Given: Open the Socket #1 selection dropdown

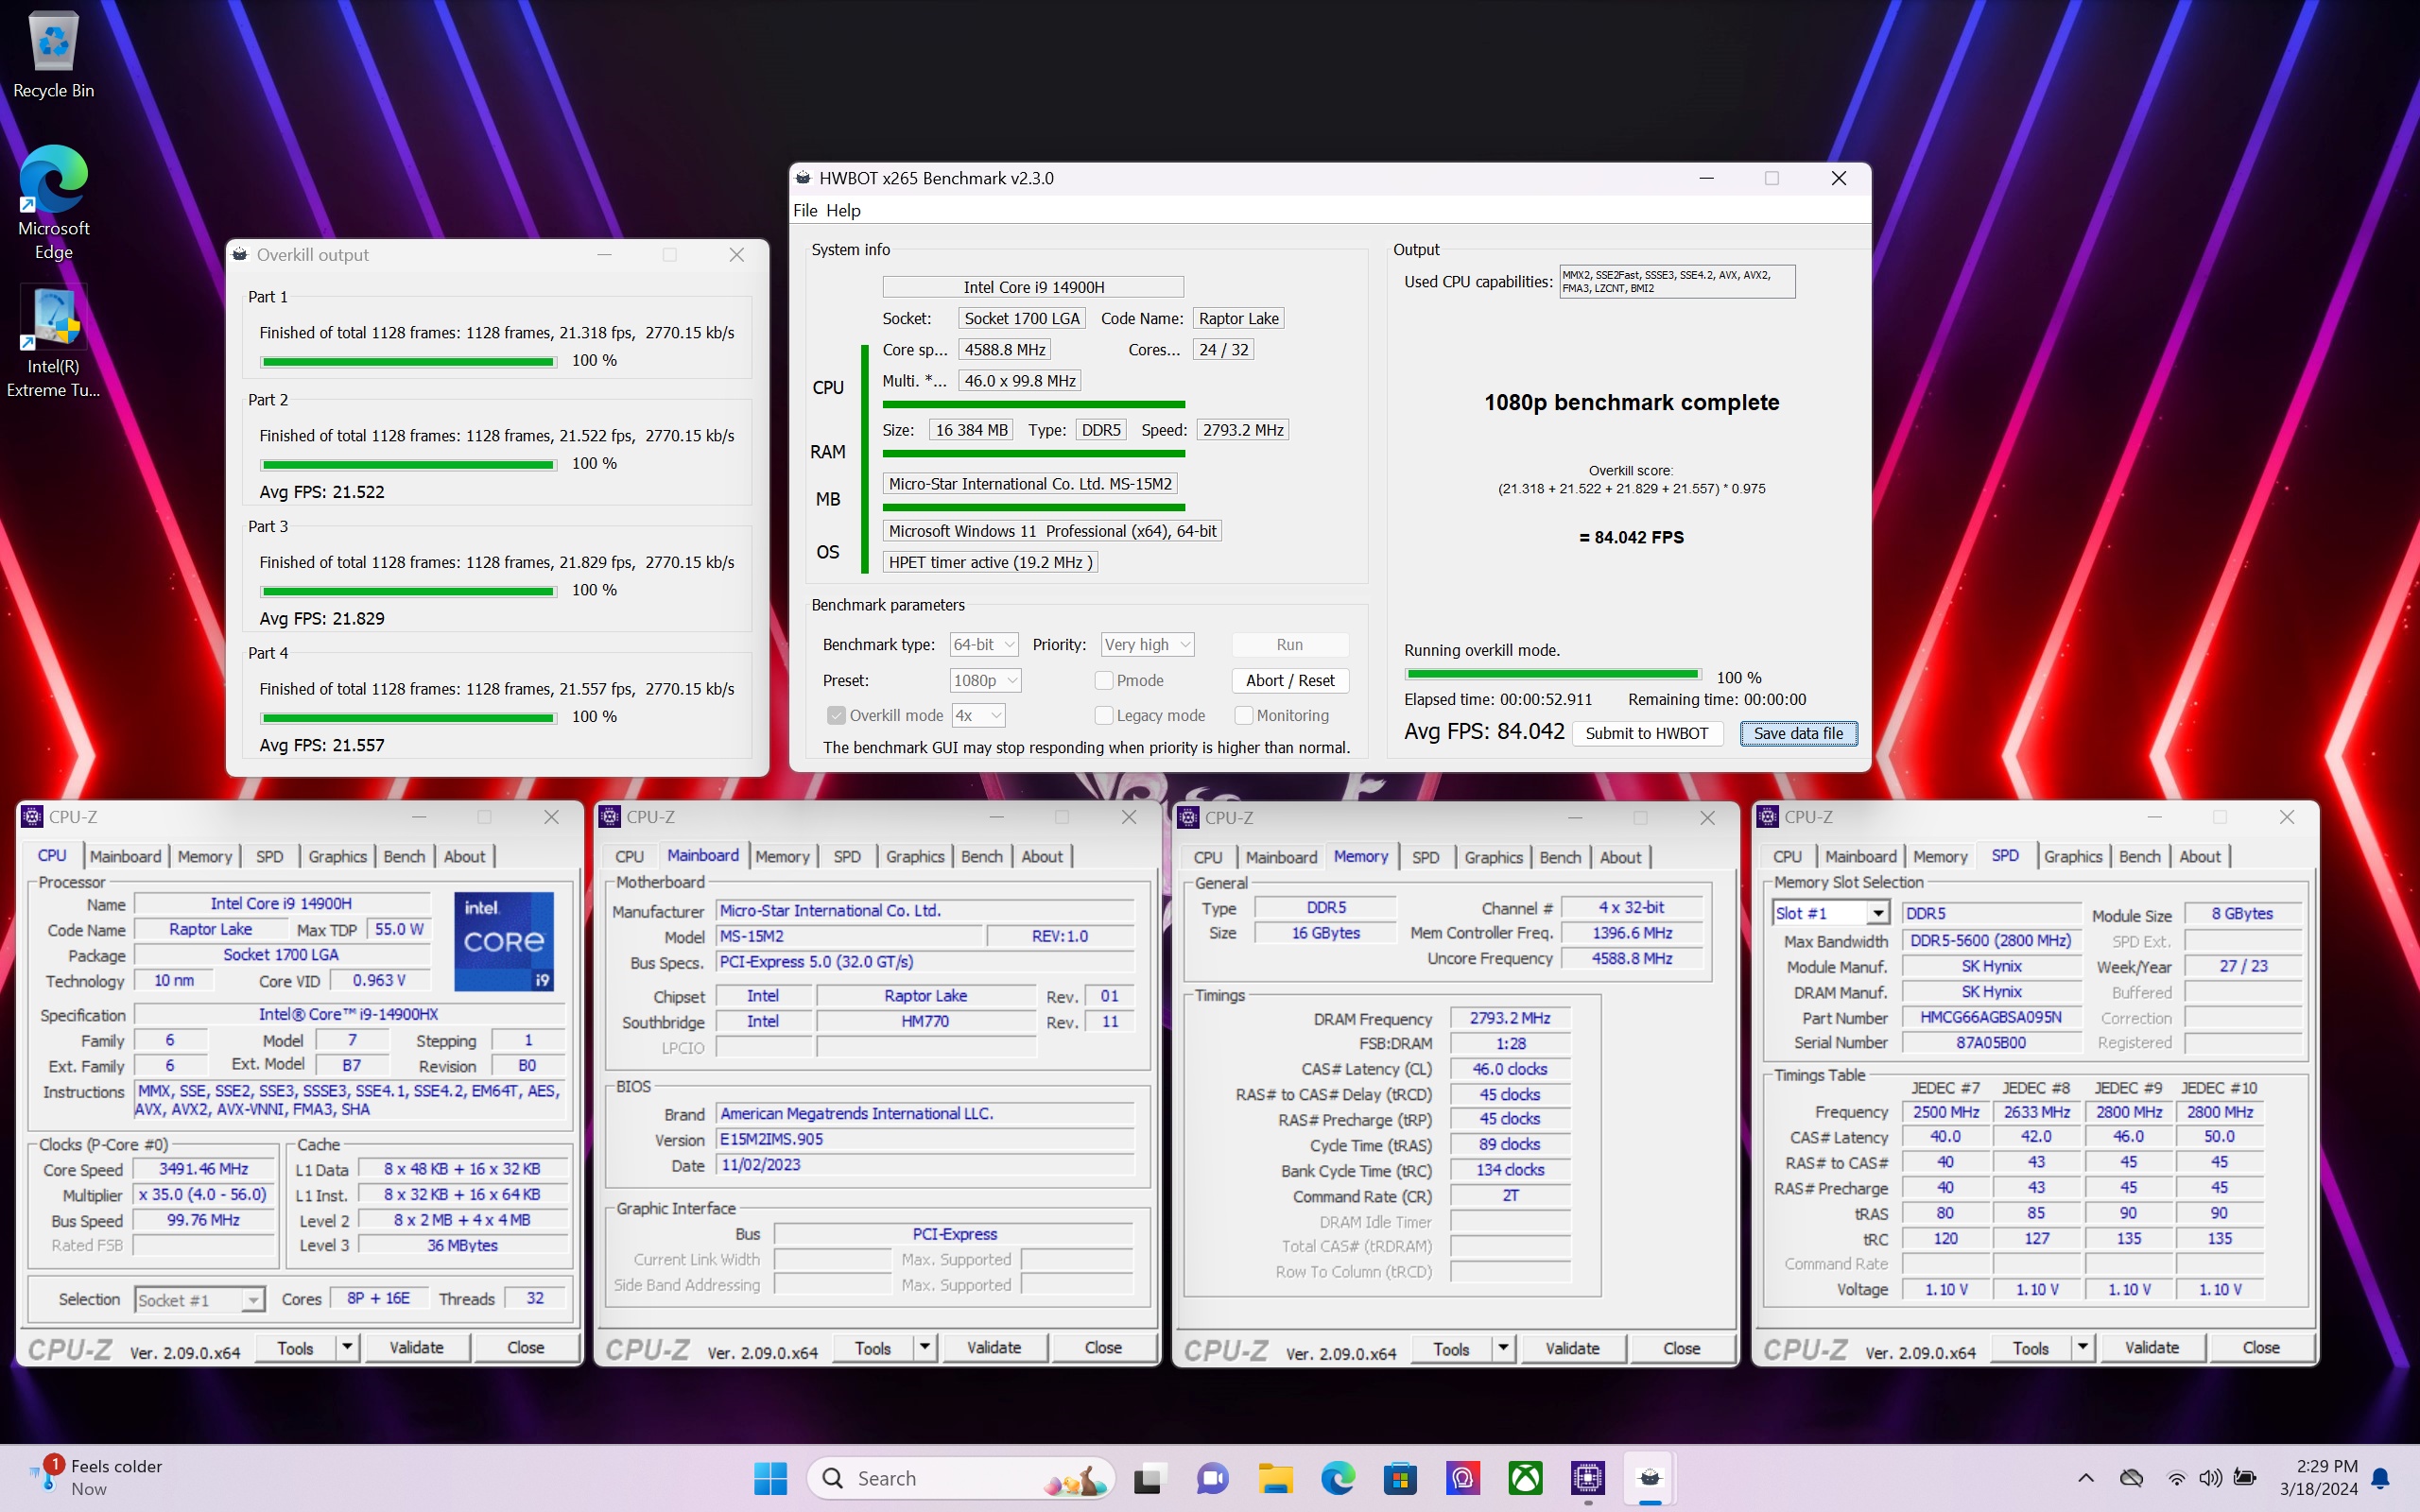Looking at the screenshot, I should point(199,1300).
